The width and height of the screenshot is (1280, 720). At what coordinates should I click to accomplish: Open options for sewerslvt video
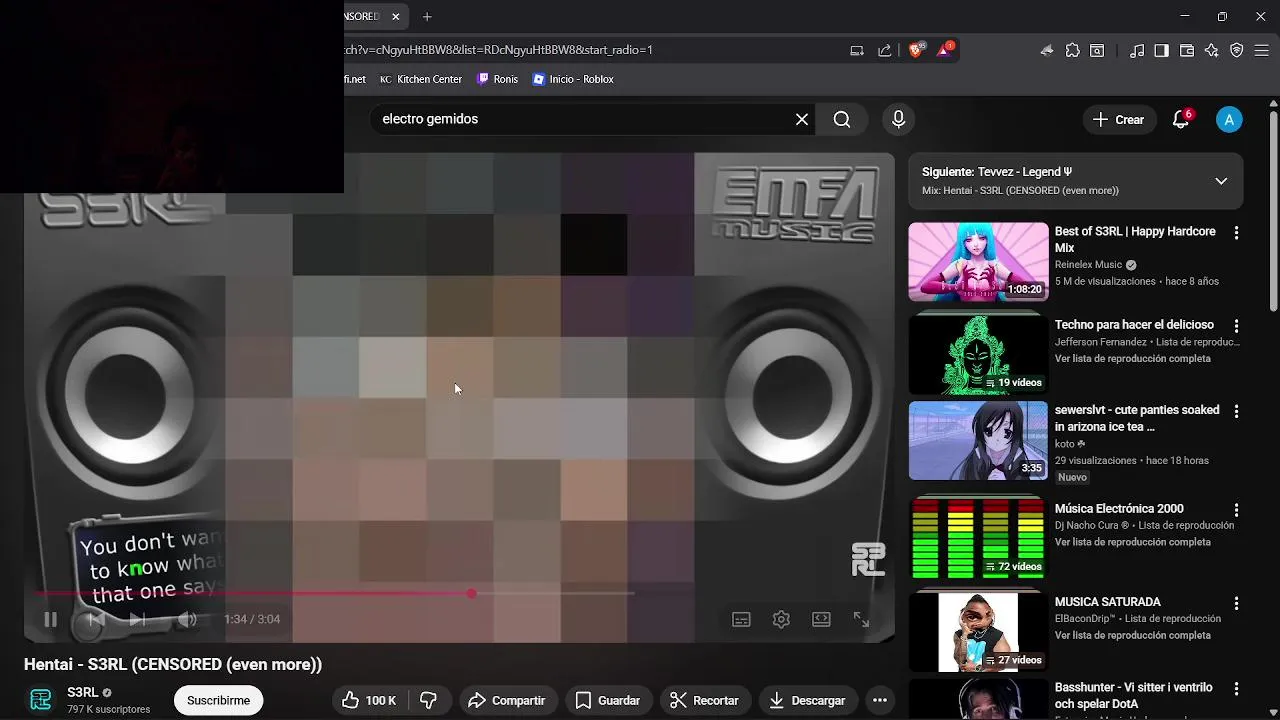click(x=1236, y=411)
